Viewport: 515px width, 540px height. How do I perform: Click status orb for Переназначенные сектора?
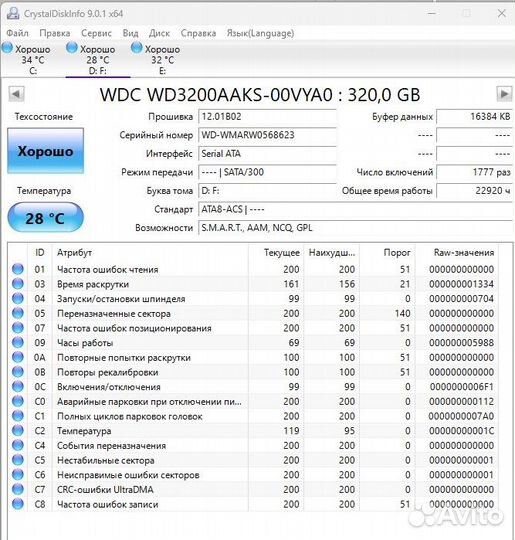[18, 313]
